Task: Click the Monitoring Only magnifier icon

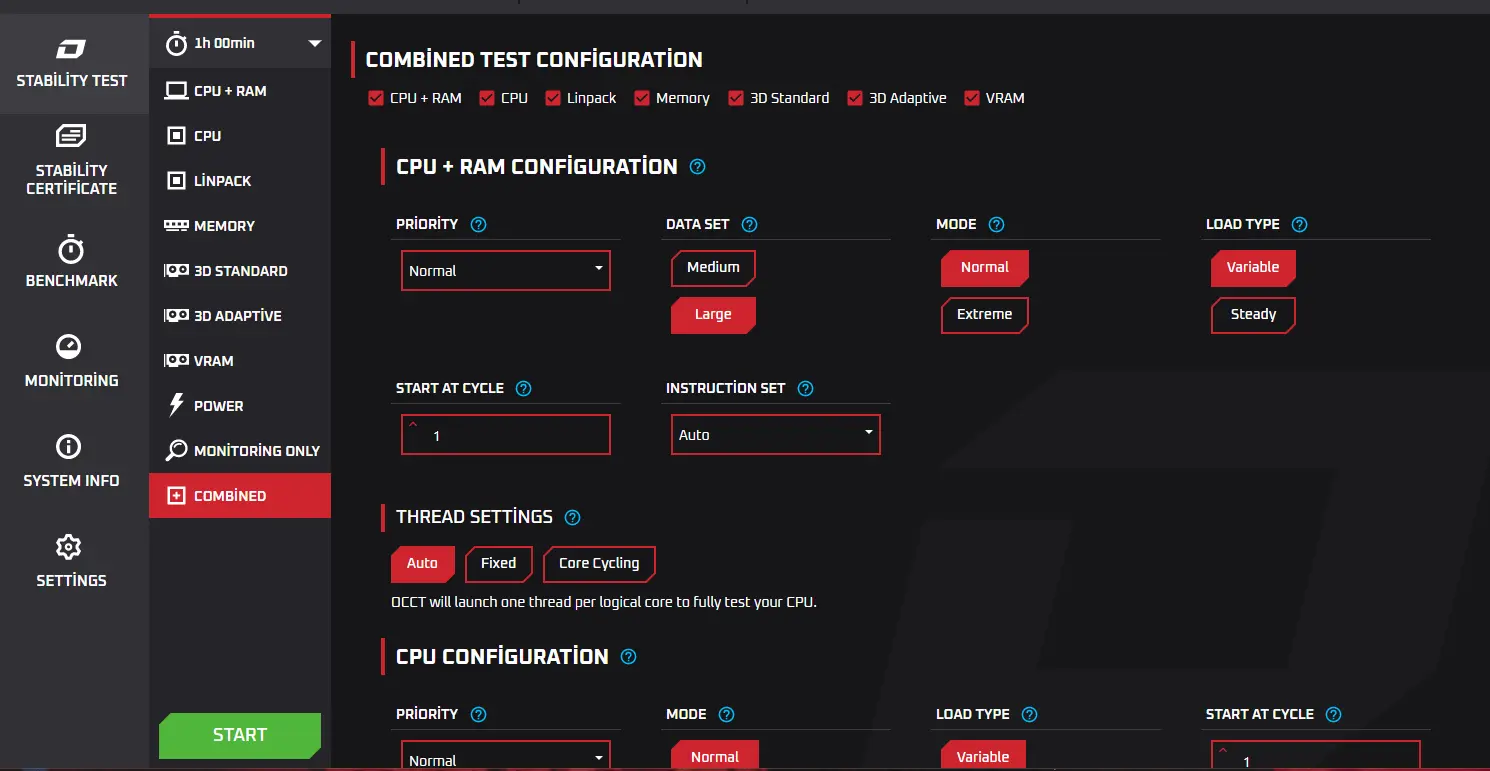Action: pos(176,450)
